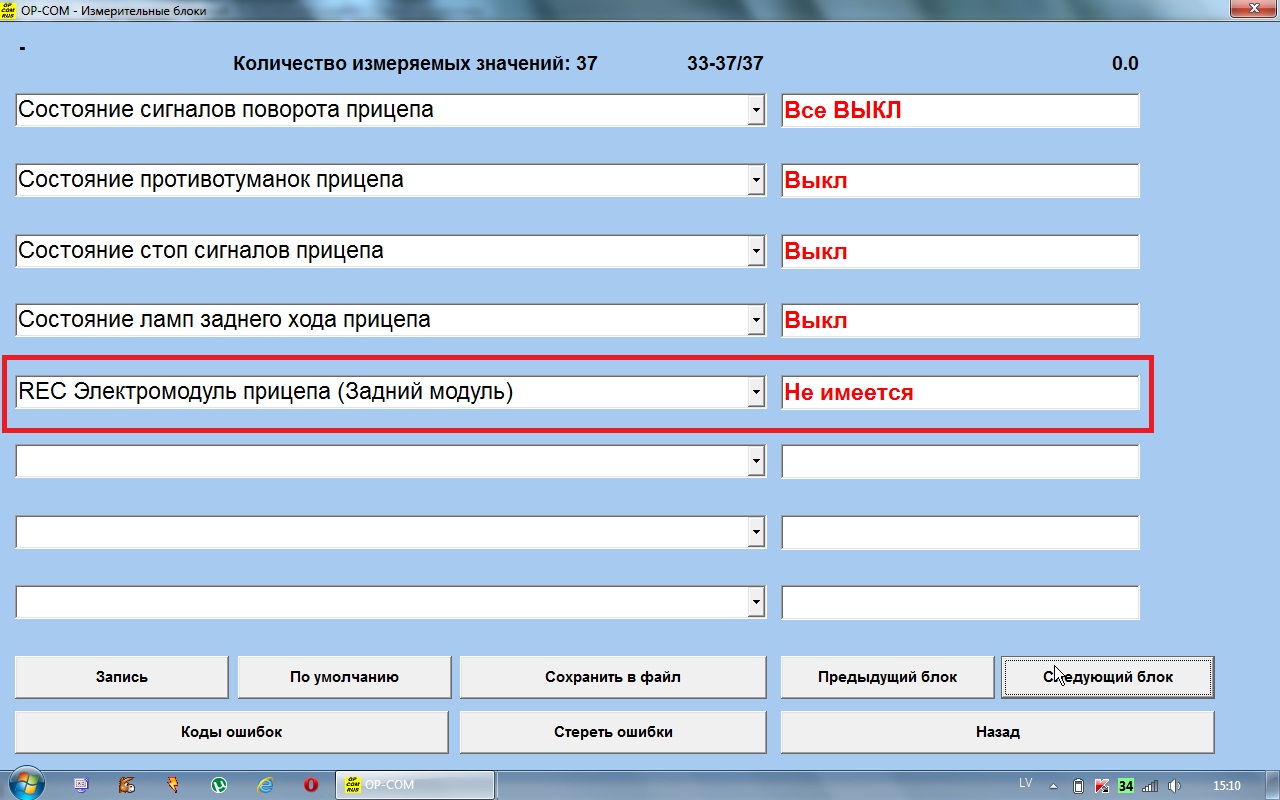Viewport: 1280px width, 800px height.
Task: Click the network signal tray icon
Action: [1150, 786]
